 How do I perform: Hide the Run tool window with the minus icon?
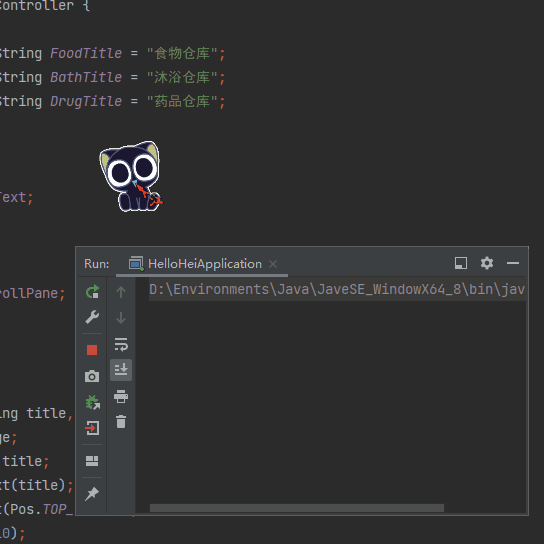513,263
